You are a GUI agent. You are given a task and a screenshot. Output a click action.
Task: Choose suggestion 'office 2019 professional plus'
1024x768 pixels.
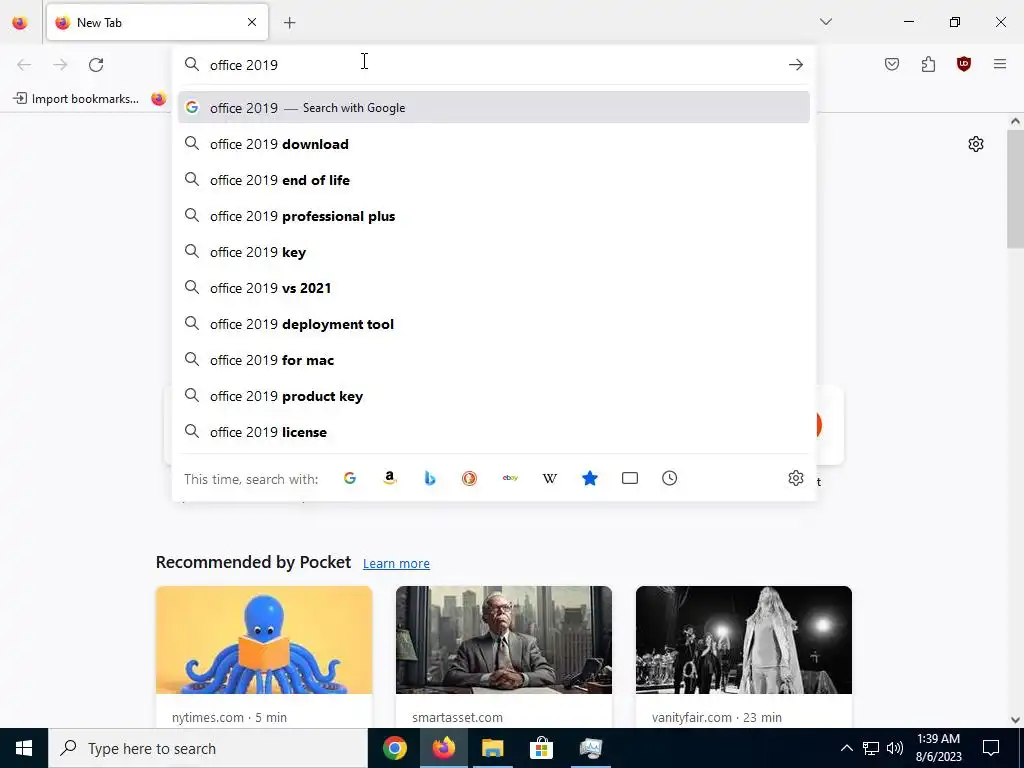[494, 216]
